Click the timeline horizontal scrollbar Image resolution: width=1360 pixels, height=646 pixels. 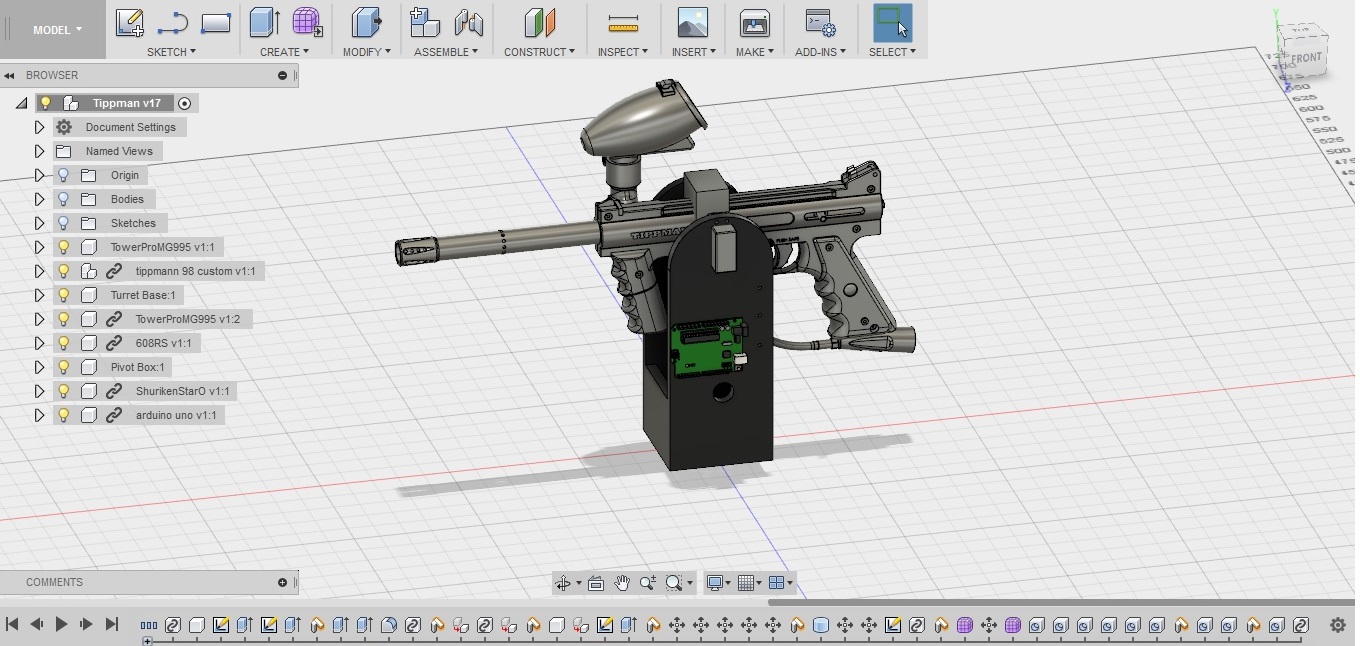coord(1060,602)
